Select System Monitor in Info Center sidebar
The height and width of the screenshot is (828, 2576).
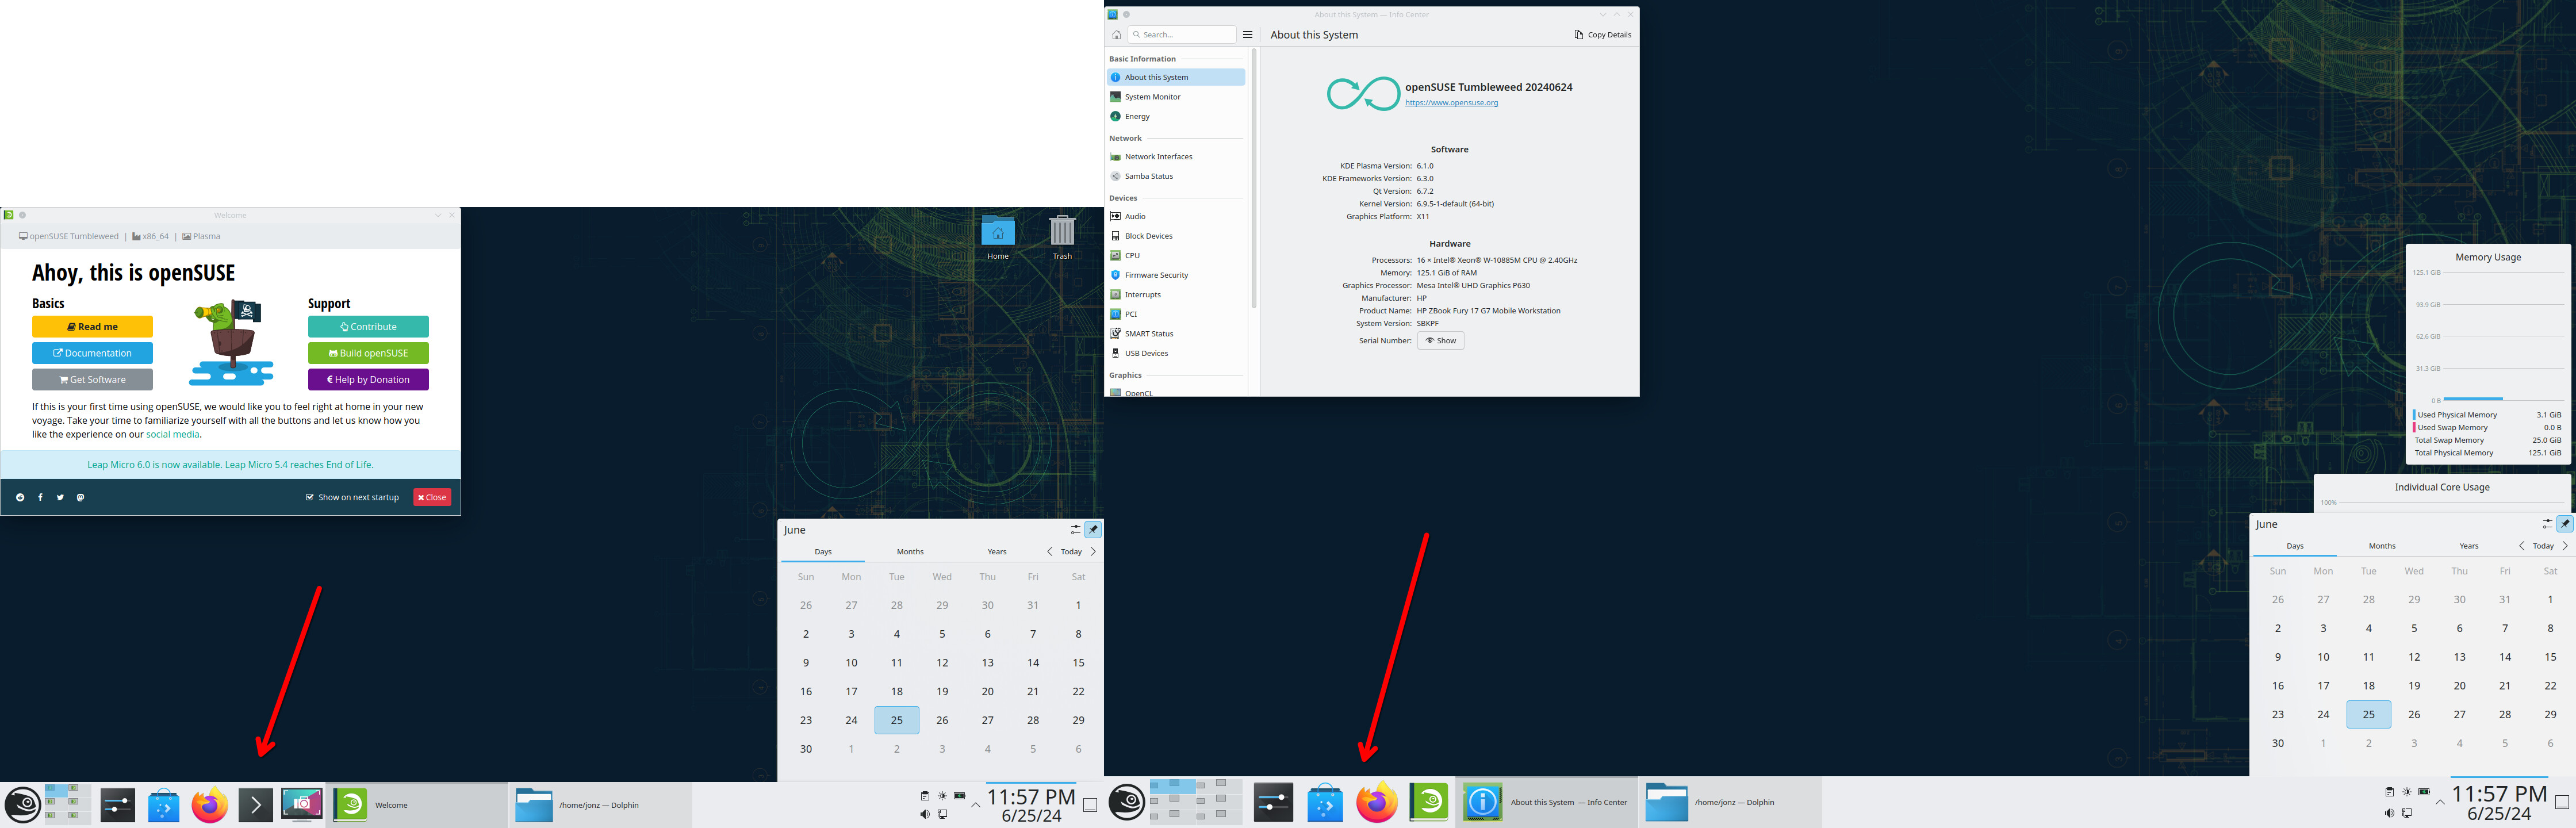tap(1176, 97)
